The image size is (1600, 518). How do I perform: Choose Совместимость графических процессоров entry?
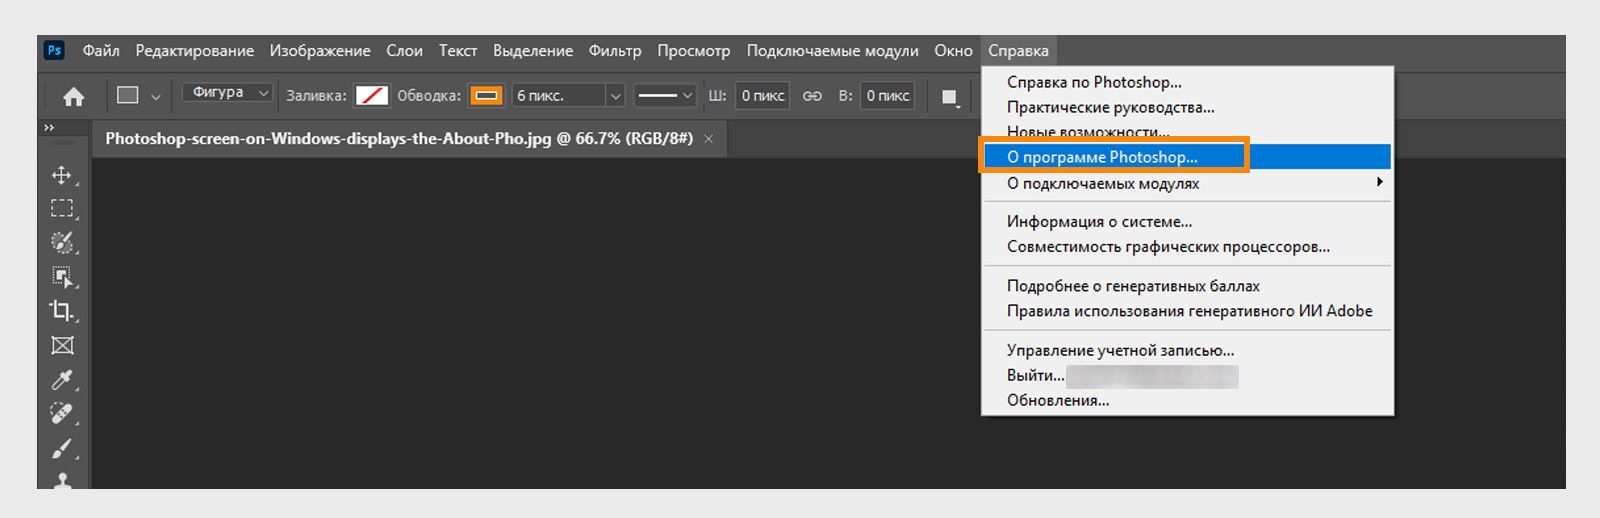pyautogui.click(x=1187, y=247)
